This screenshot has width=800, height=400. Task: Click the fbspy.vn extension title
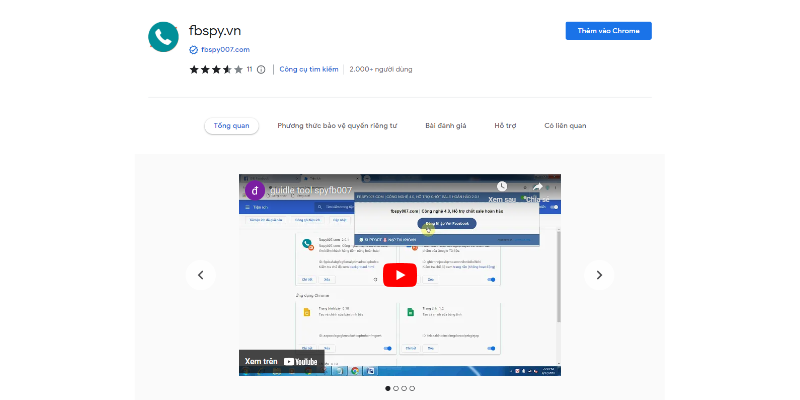tap(214, 31)
